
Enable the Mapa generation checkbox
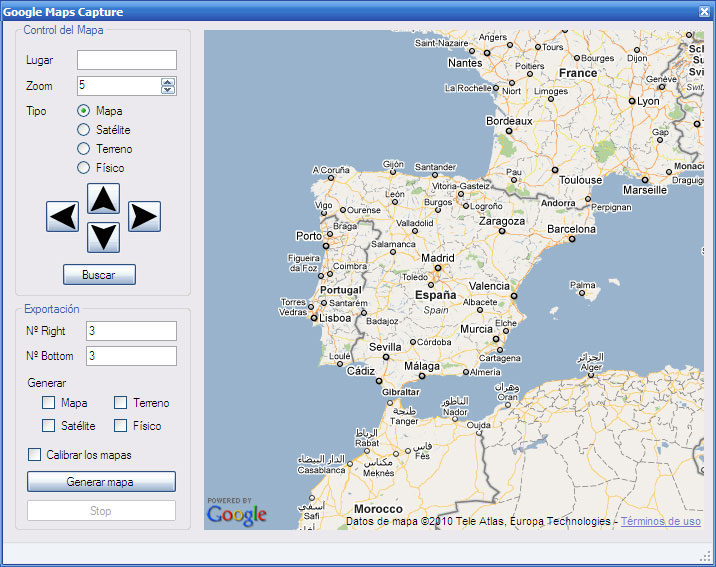click(x=48, y=403)
